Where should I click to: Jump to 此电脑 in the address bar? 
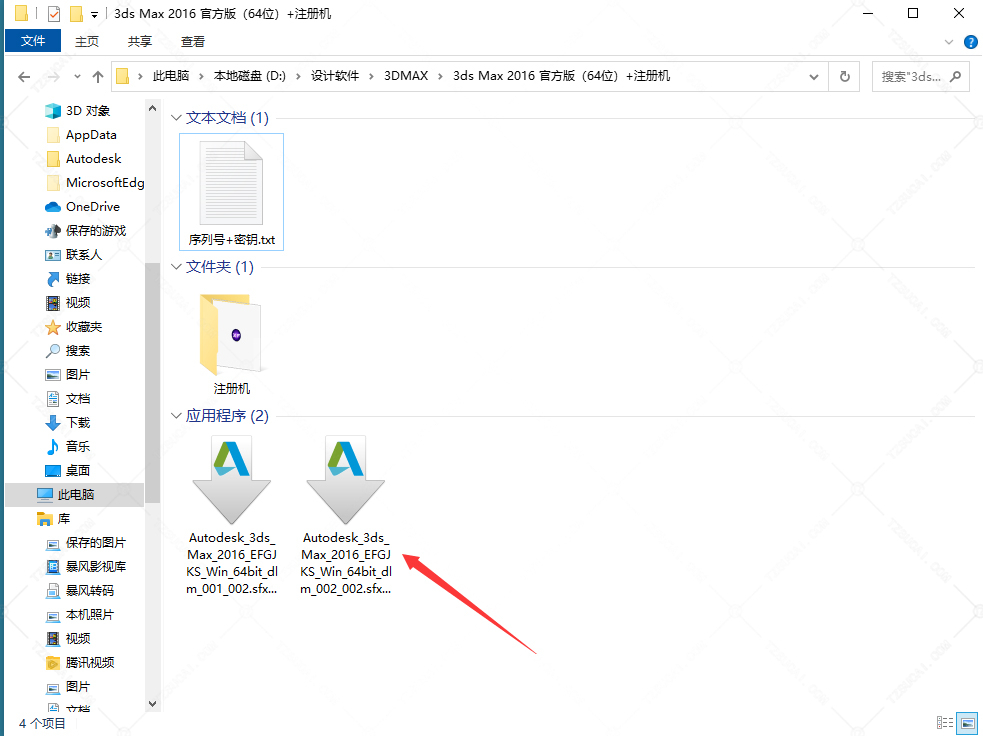click(x=171, y=76)
